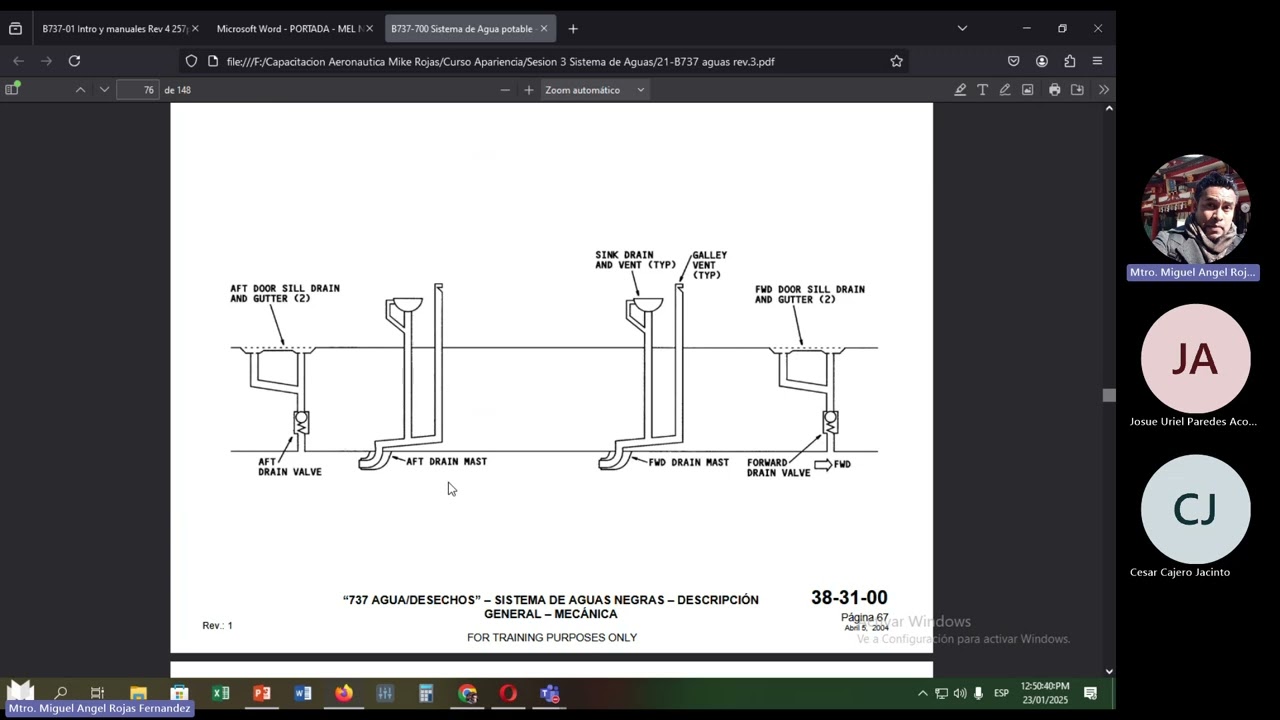Print the PDF document
Screen dimensions: 1280x720
coord(1055,90)
